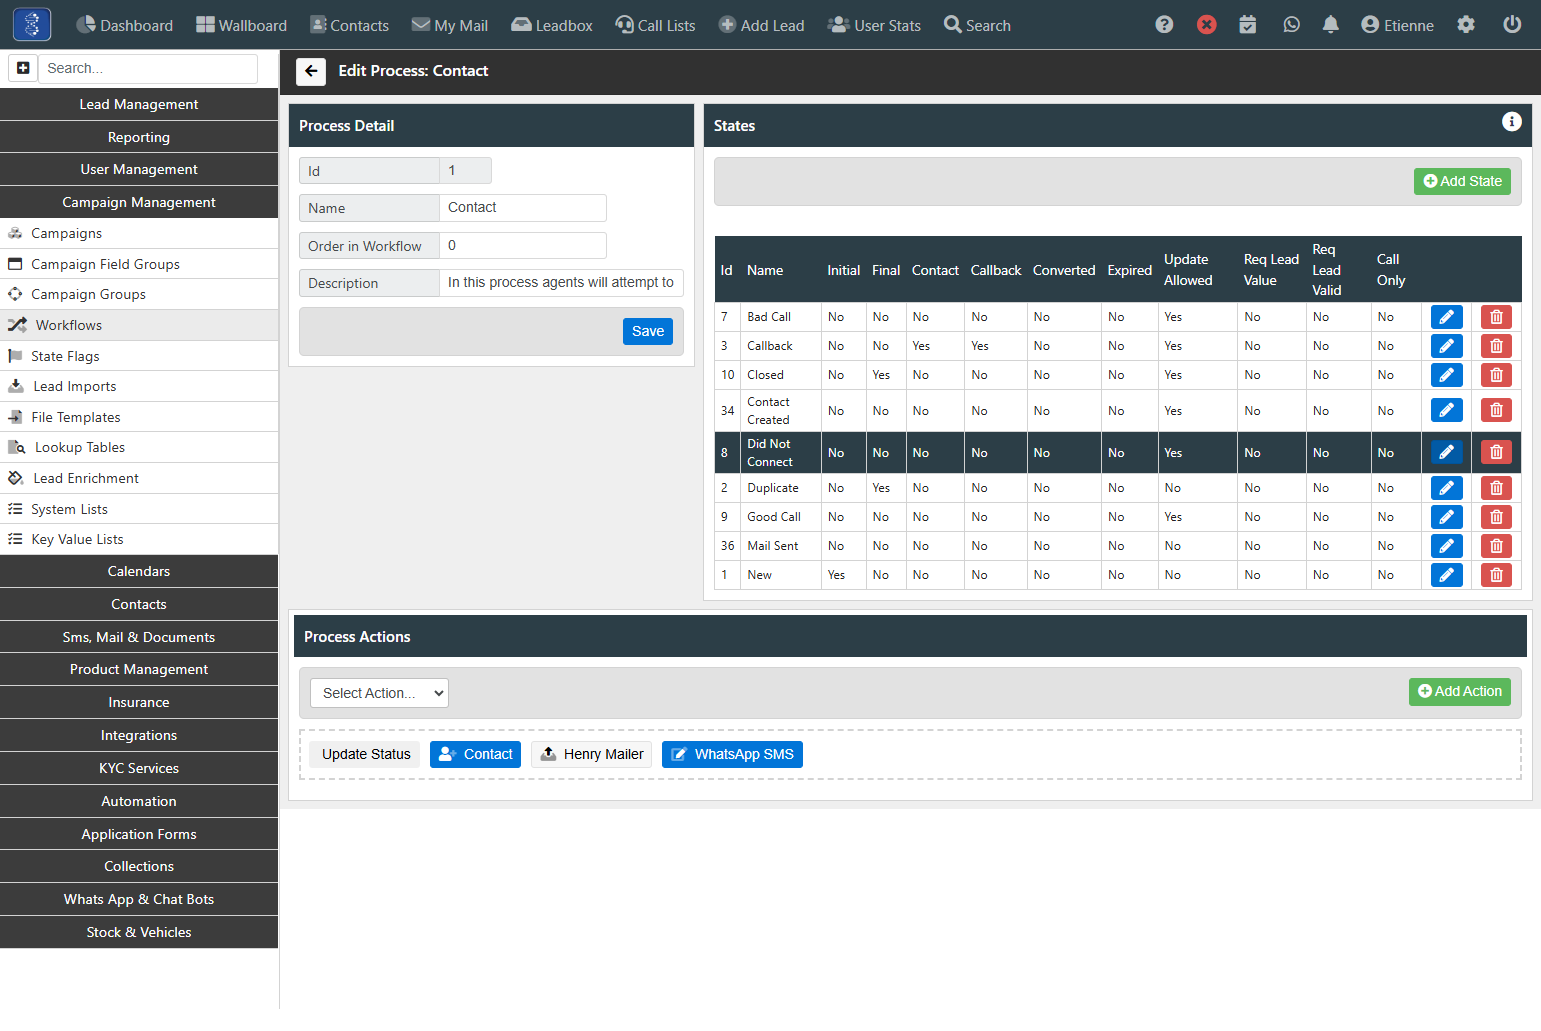The height and width of the screenshot is (1031, 1541).
Task: Open the Select Action dropdown
Action: (379, 693)
